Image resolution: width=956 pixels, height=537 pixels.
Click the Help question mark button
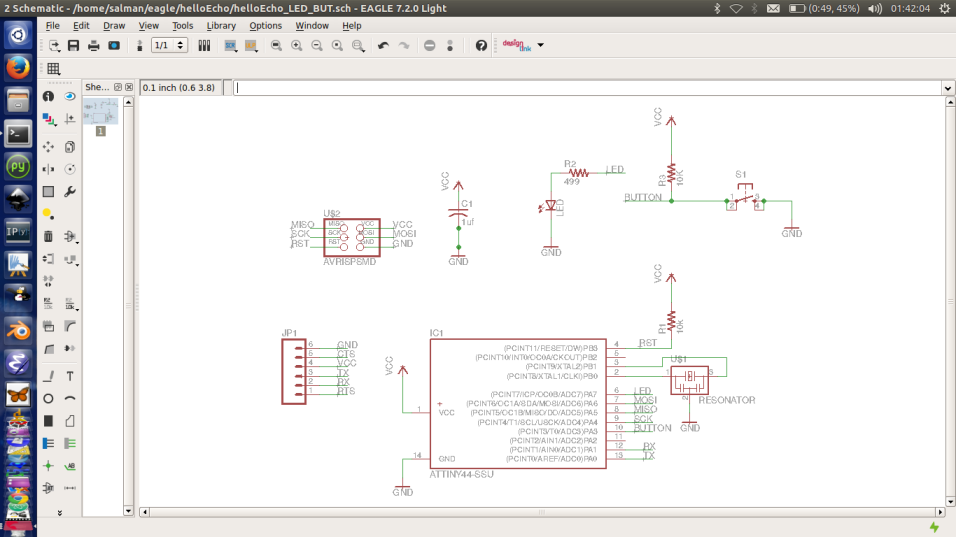coord(481,46)
